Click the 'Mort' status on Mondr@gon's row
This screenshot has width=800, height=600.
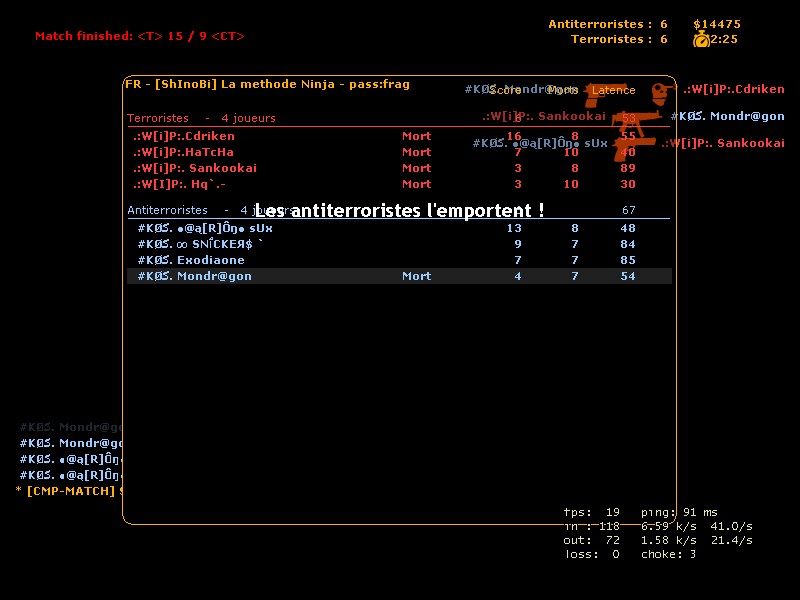(416, 276)
